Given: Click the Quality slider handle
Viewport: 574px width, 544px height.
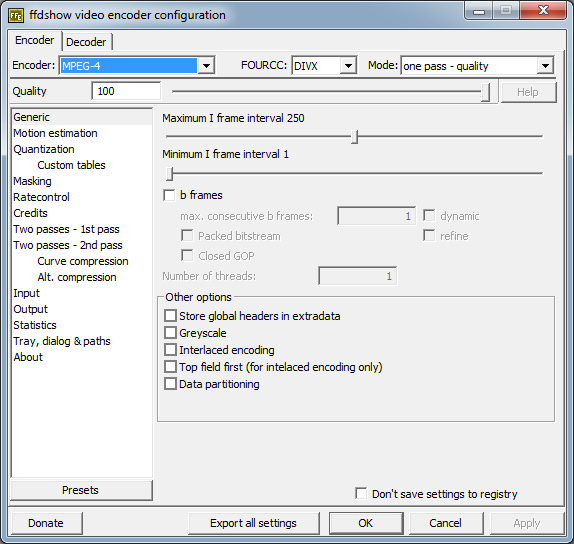Looking at the screenshot, I should click(x=485, y=92).
